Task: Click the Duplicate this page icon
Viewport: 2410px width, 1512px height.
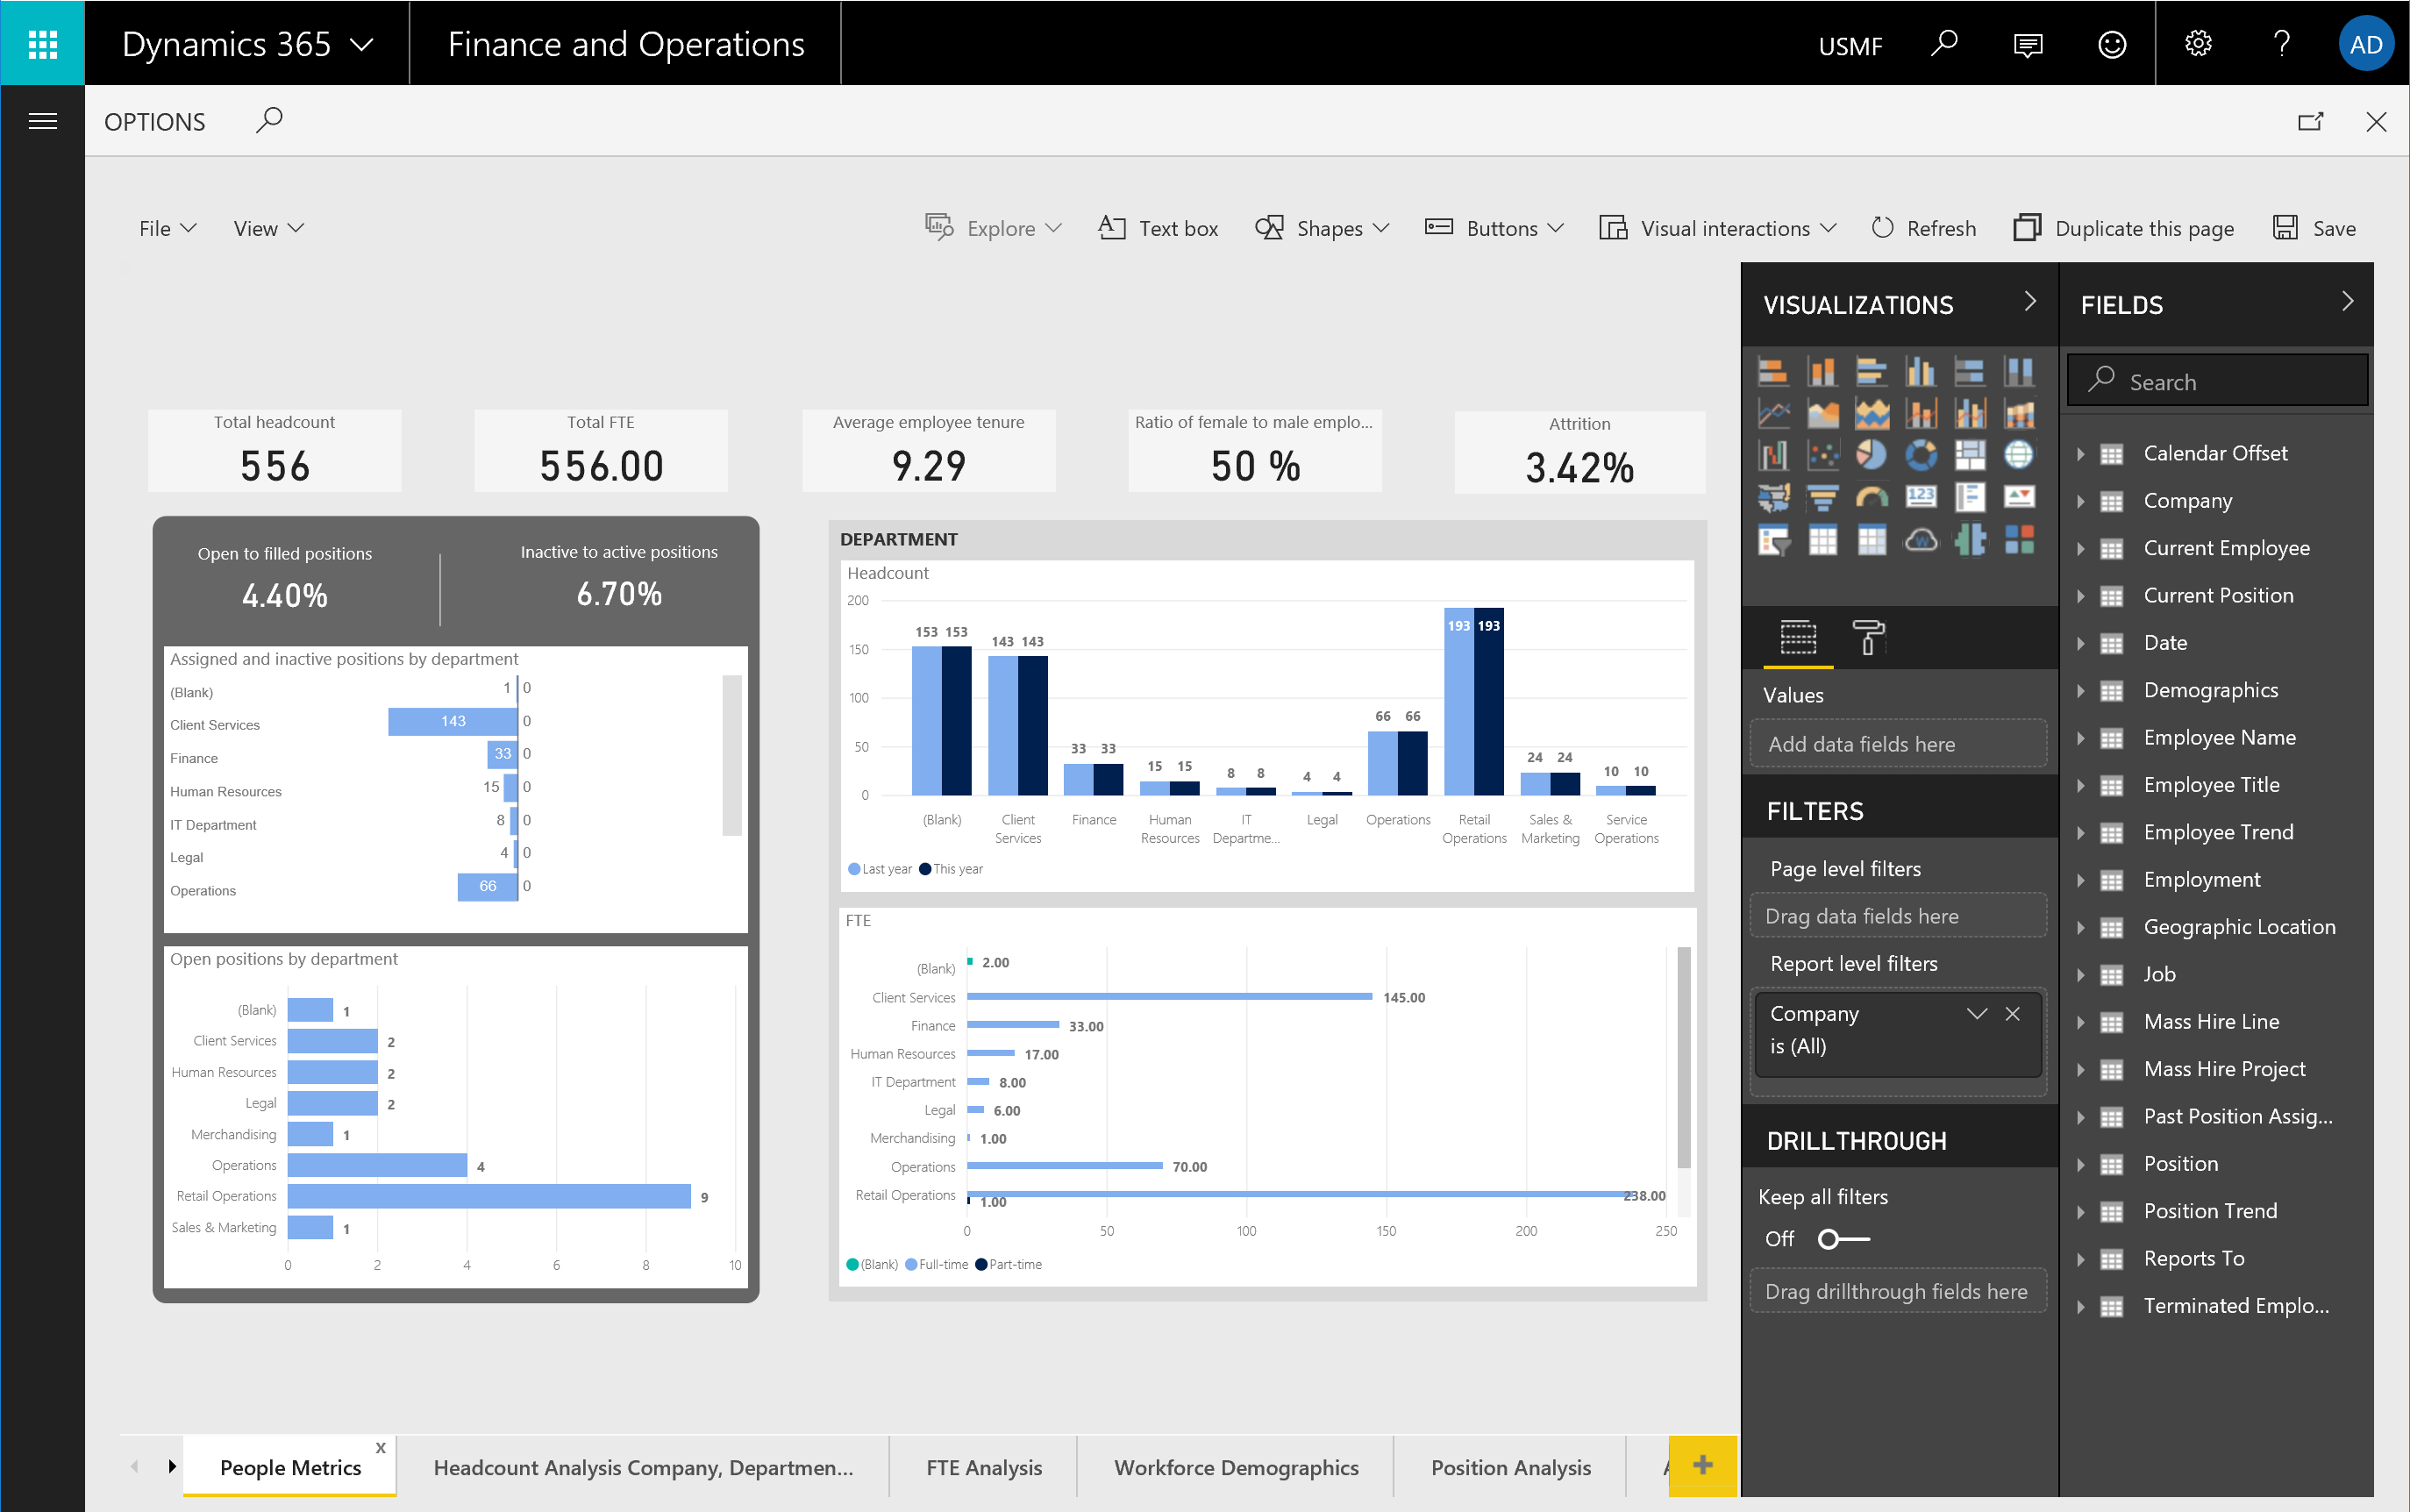Action: pyautogui.click(x=2025, y=228)
